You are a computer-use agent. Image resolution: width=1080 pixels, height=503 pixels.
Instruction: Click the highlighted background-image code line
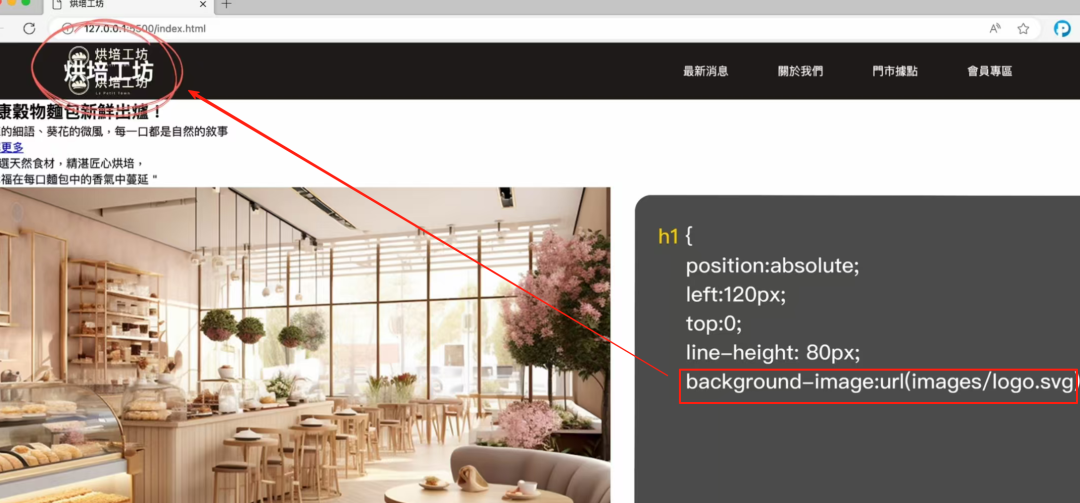coord(878,382)
